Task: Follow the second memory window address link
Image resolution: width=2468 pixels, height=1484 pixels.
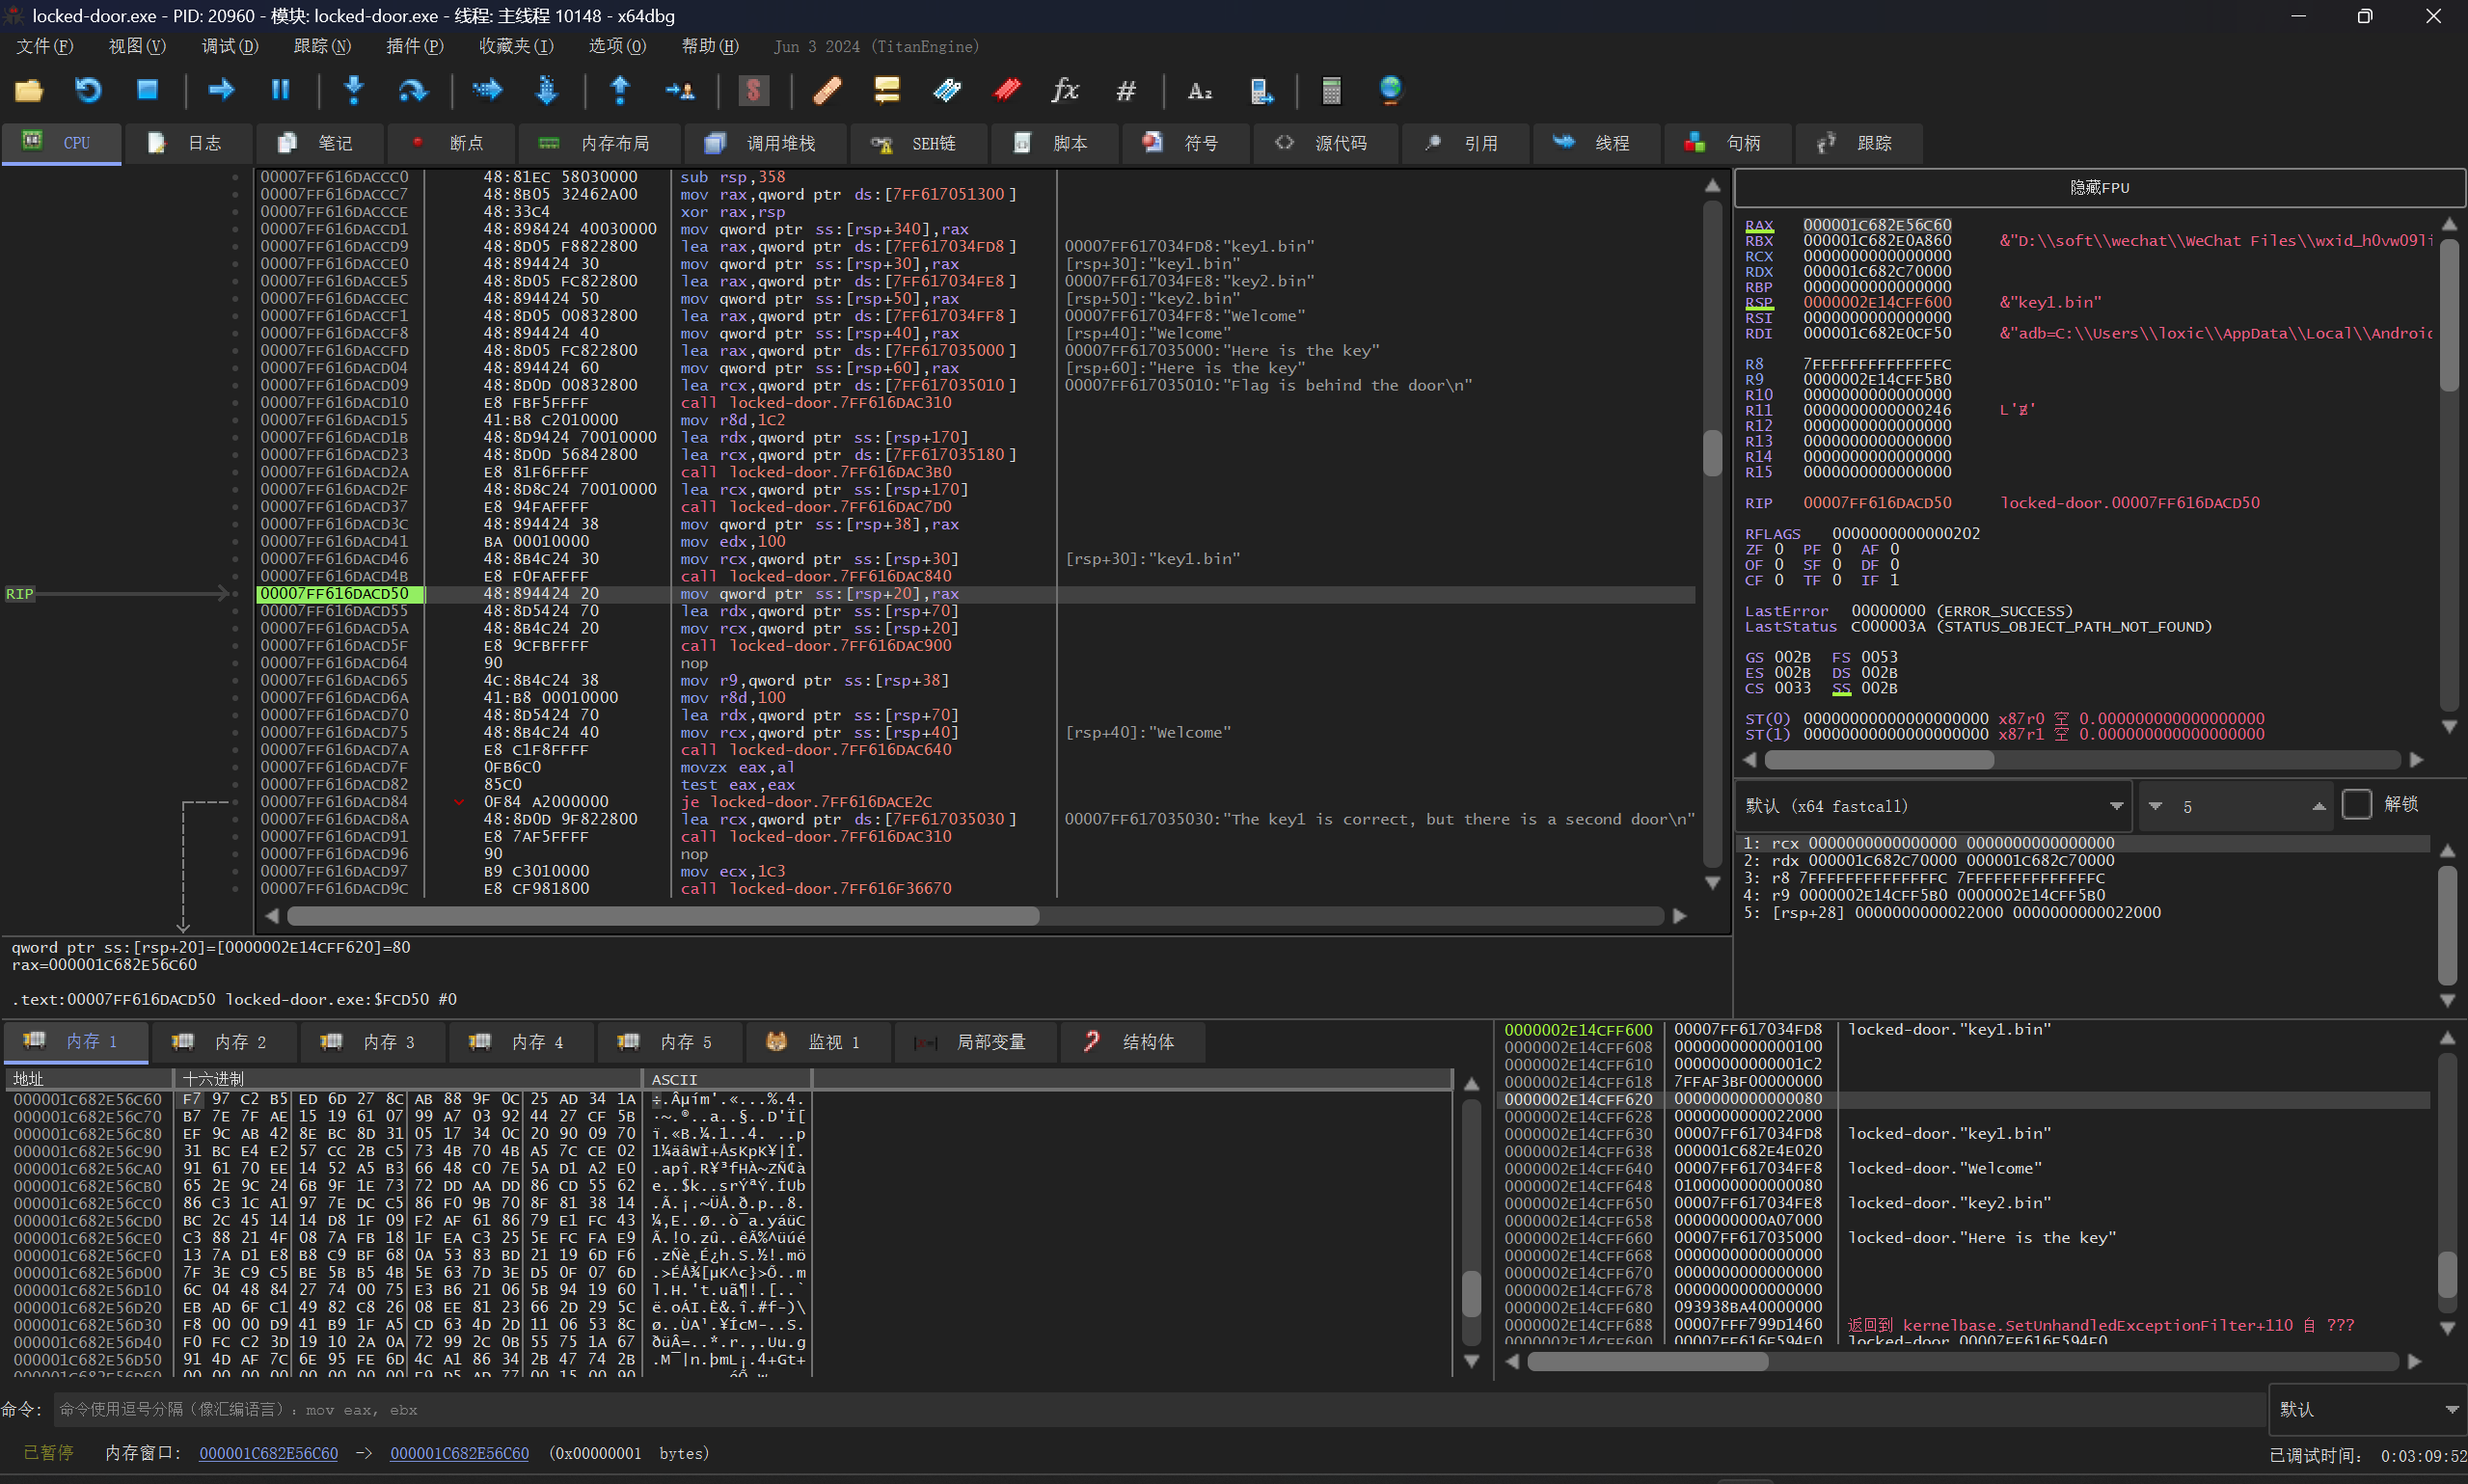Action: (x=459, y=1453)
